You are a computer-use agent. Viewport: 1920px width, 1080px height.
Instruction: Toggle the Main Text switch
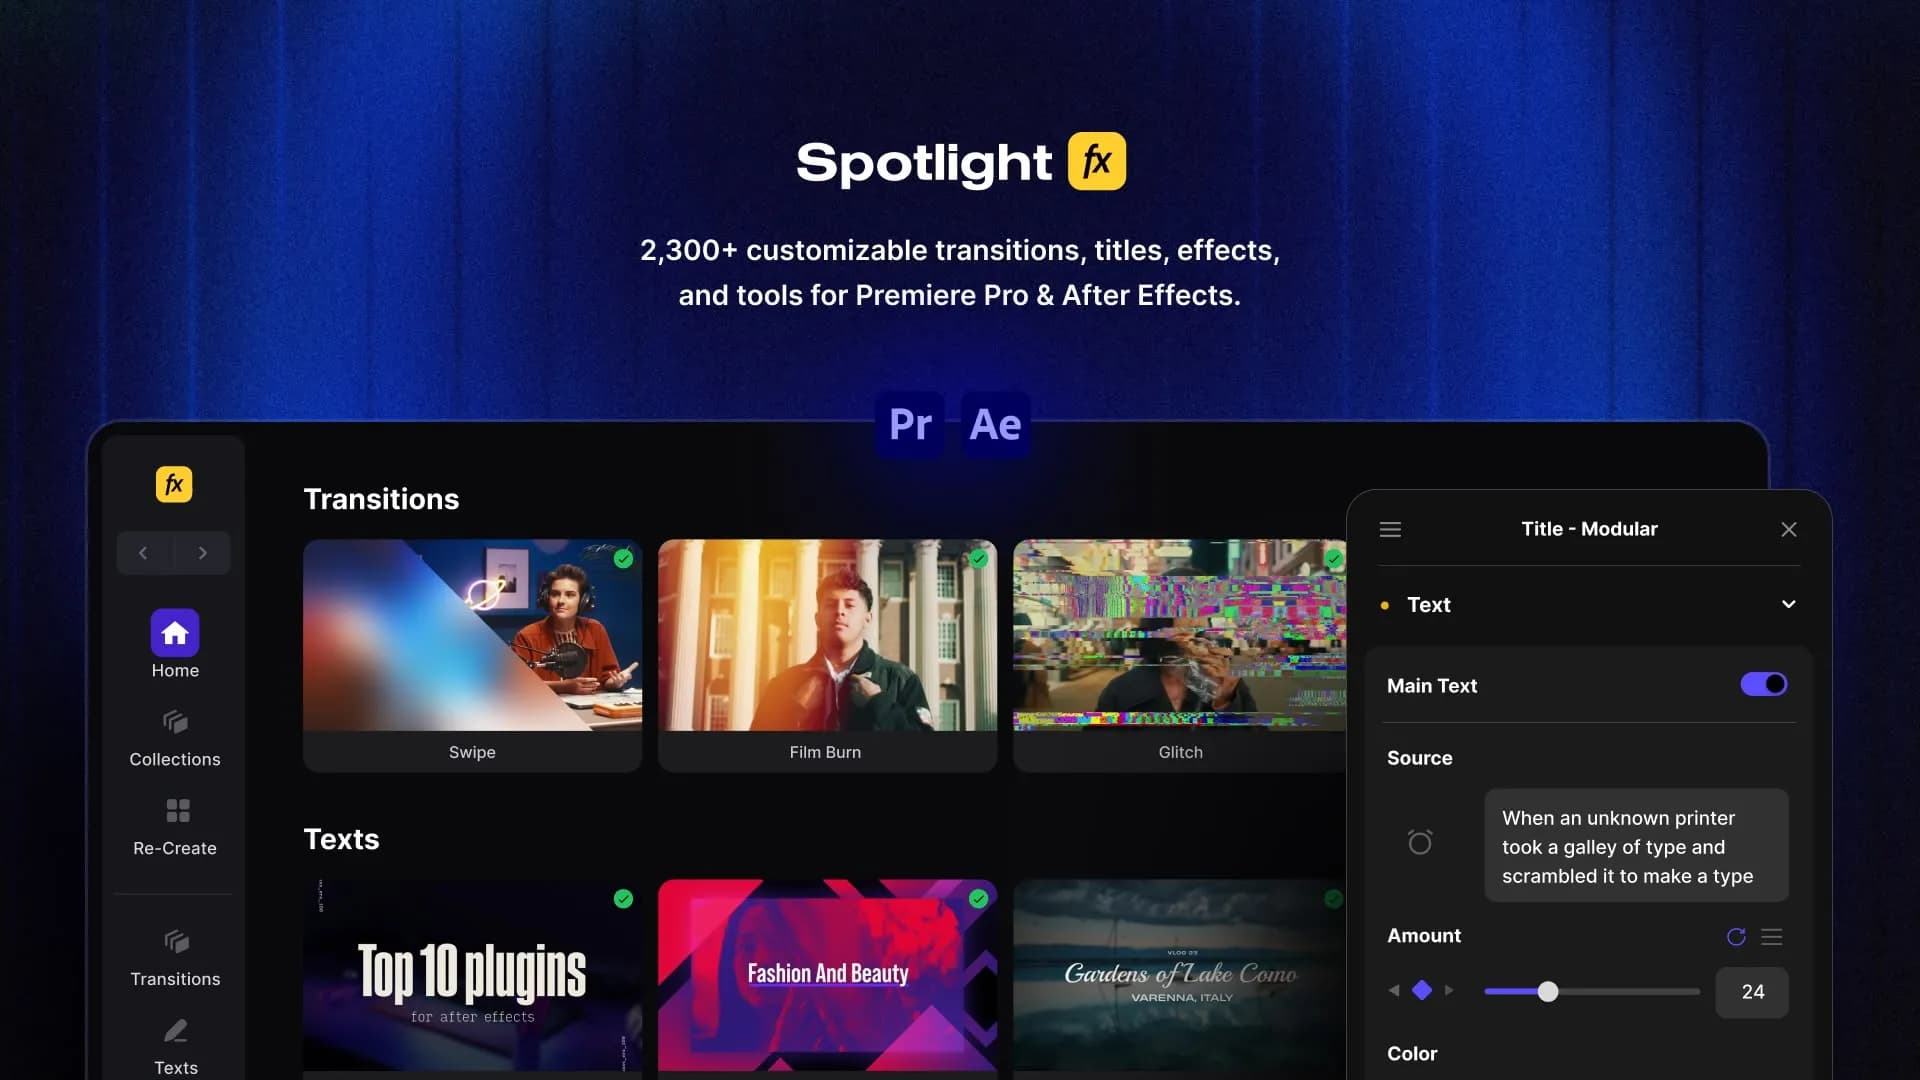click(1763, 684)
